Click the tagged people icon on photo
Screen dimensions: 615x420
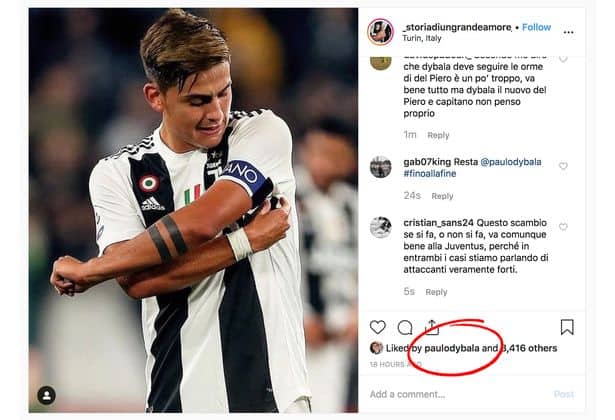point(46,395)
